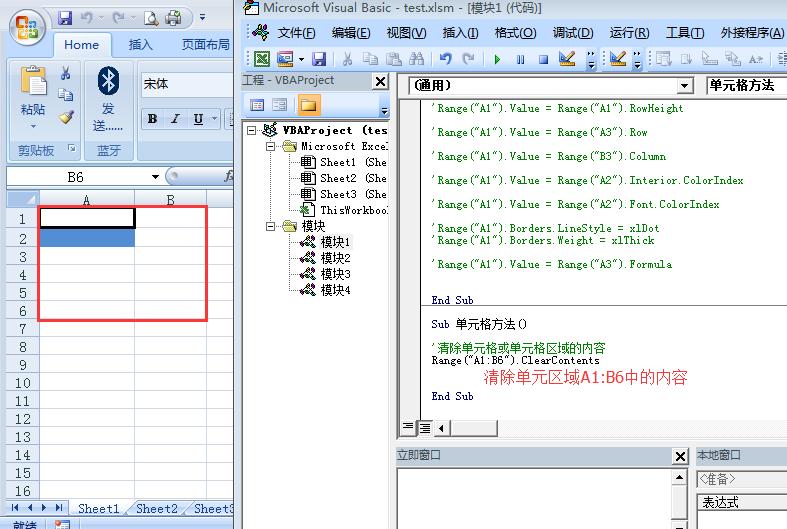Screen dimensions: 787x529
Task: Switch to Sheet2 tab
Action: [157, 508]
